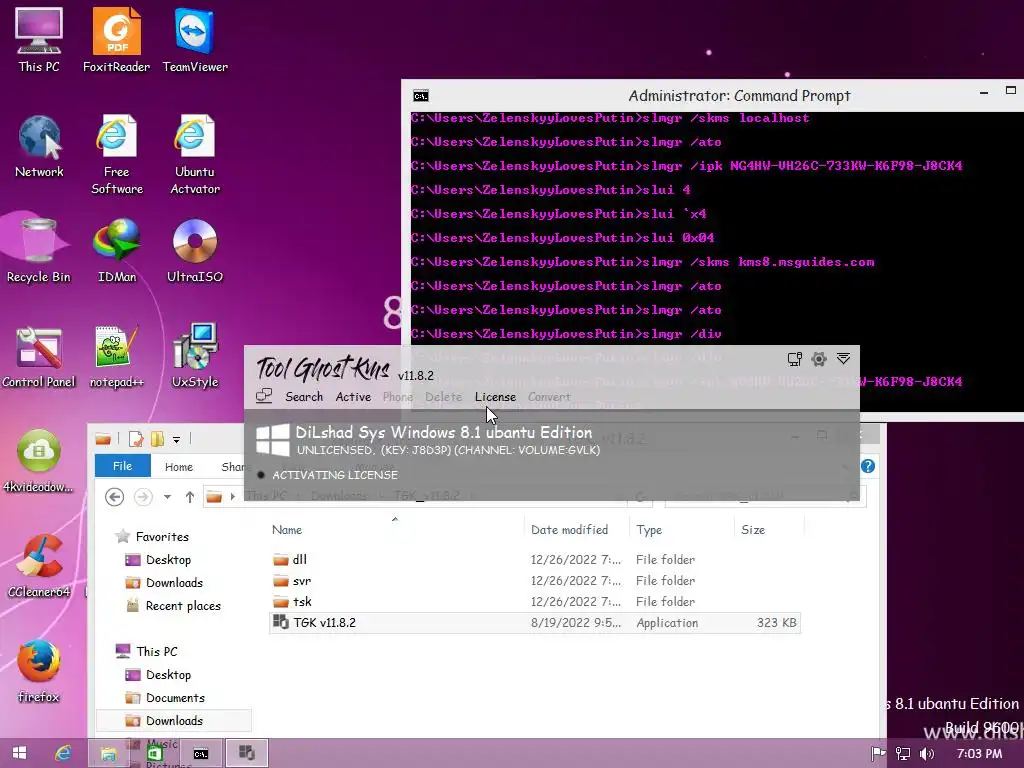Click Command Prompt window system icon
1024x768 pixels.
tap(421, 96)
